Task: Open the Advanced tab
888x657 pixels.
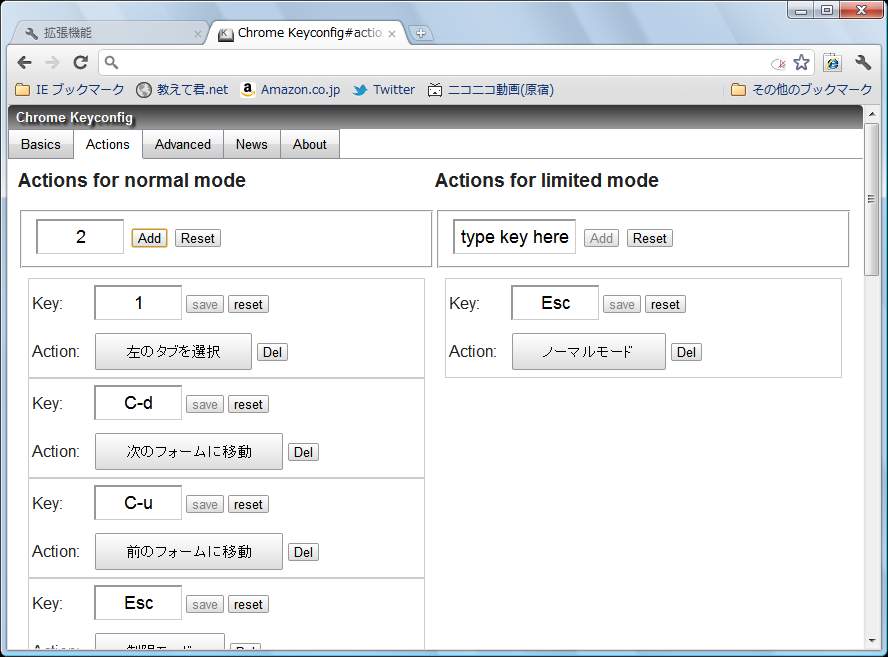Action: [183, 144]
